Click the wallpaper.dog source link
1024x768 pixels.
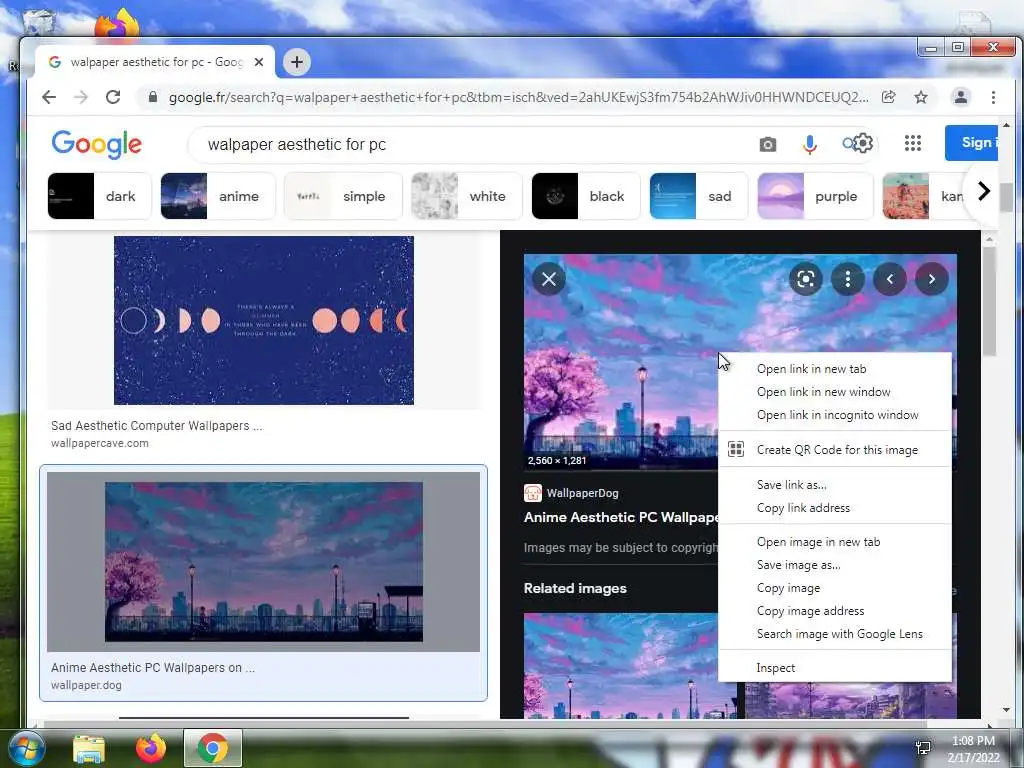[x=86, y=685]
